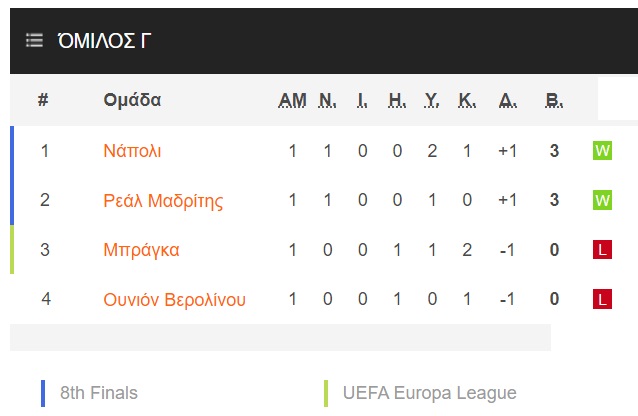
Task: Open the Νάπολι team link
Action: click(132, 151)
